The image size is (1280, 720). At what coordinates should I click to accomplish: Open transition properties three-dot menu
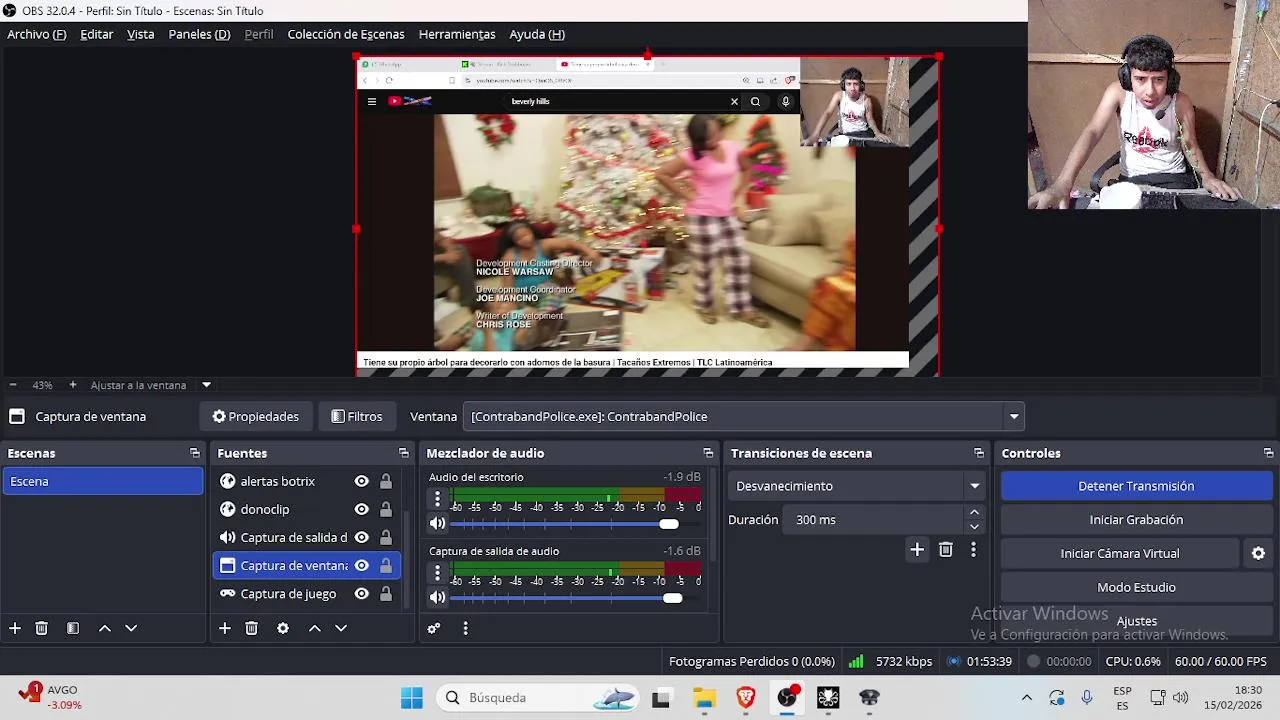point(973,549)
